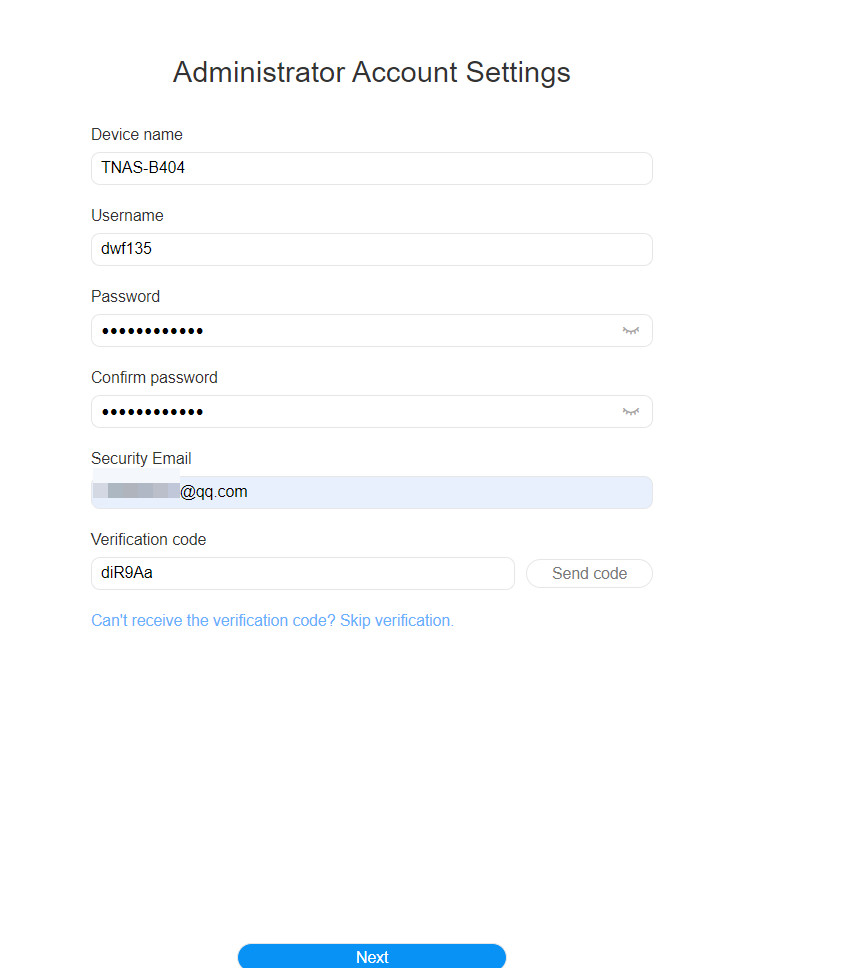Viewport: 847px width, 968px height.
Task: Show password via eye icon in Password field
Action: pyautogui.click(x=630, y=331)
